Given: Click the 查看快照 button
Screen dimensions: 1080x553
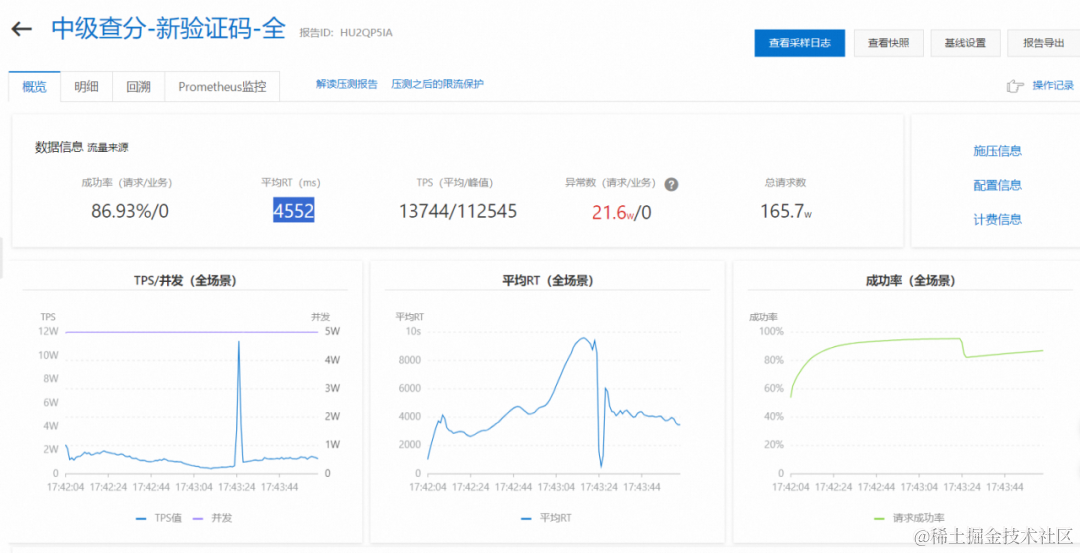Looking at the screenshot, I should coord(889,43).
